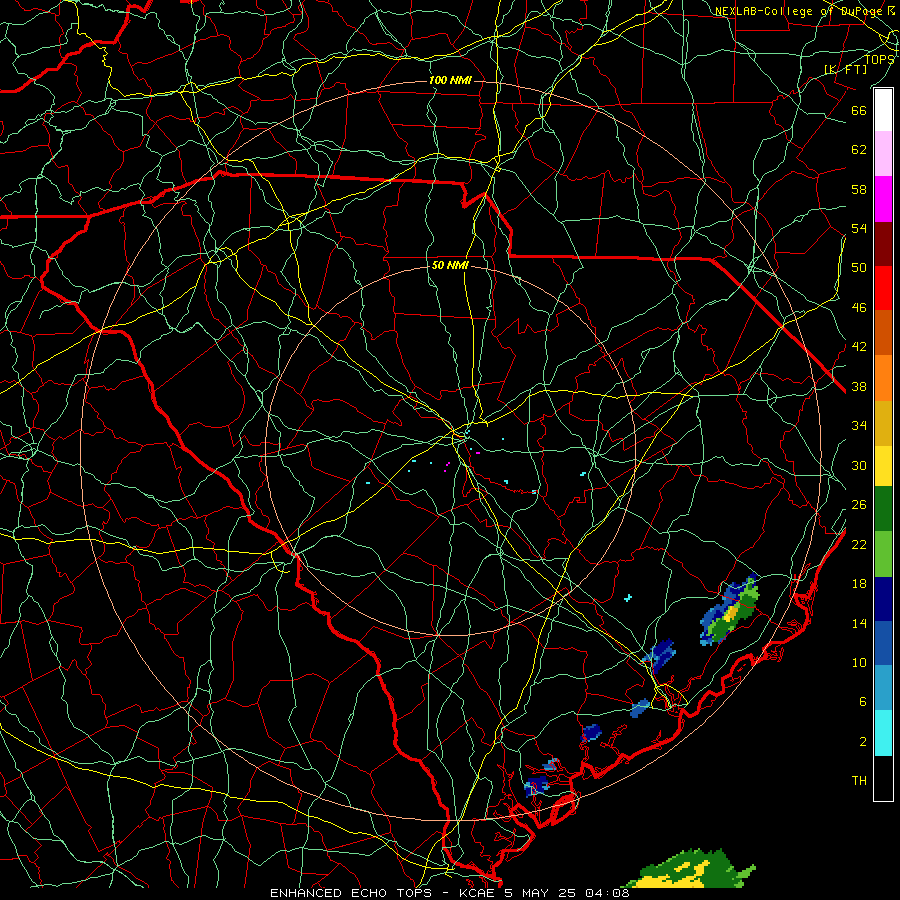Image resolution: width=900 pixels, height=900 pixels.
Task: Pick the dark orange legend swatch
Action: click(883, 333)
